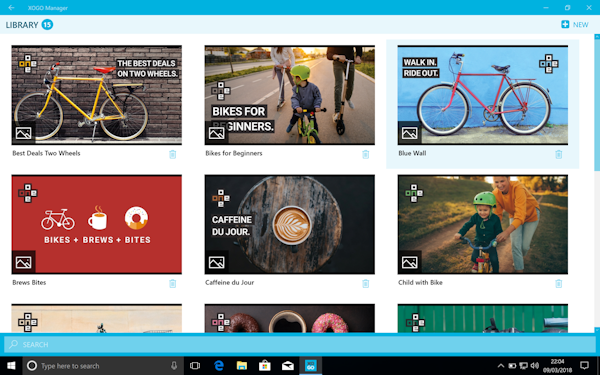Delete the Best Deals Two Wheels item

click(173, 154)
